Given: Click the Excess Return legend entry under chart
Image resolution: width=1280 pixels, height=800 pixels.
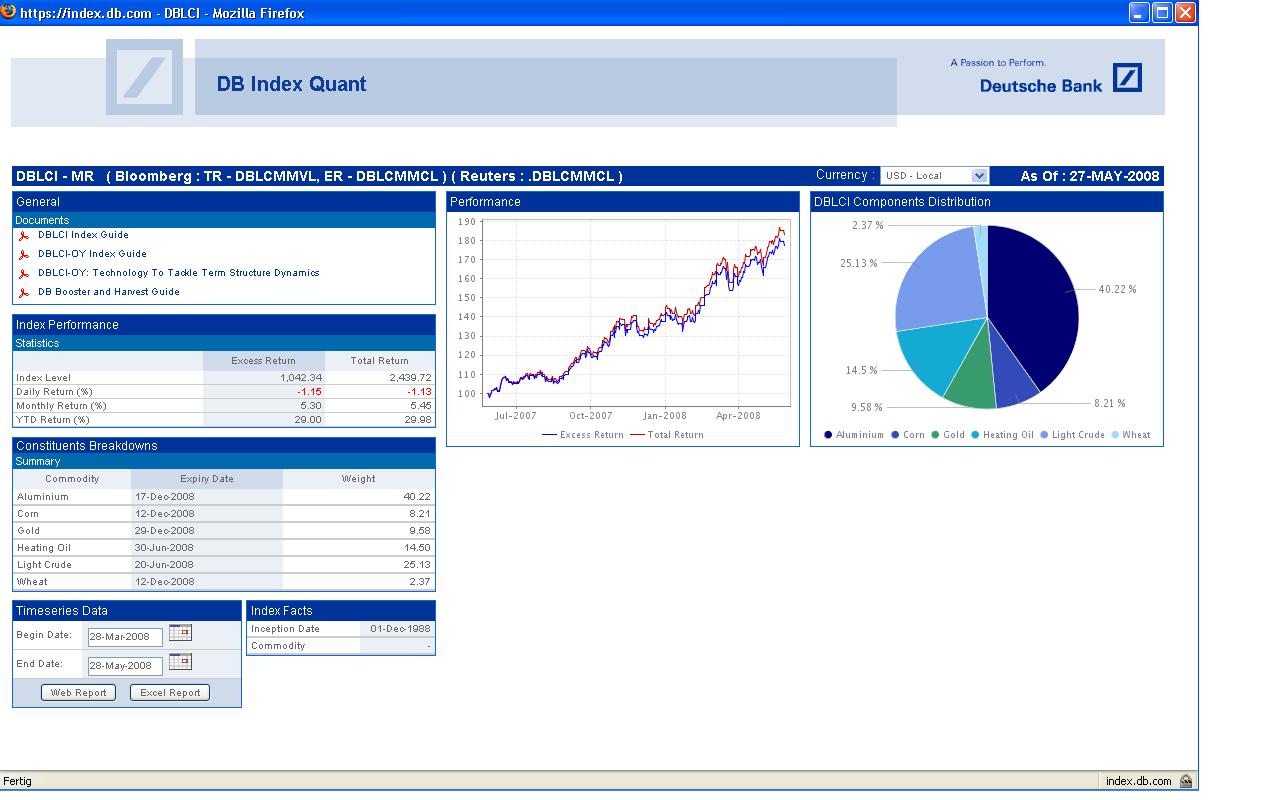Looking at the screenshot, I should point(582,435).
